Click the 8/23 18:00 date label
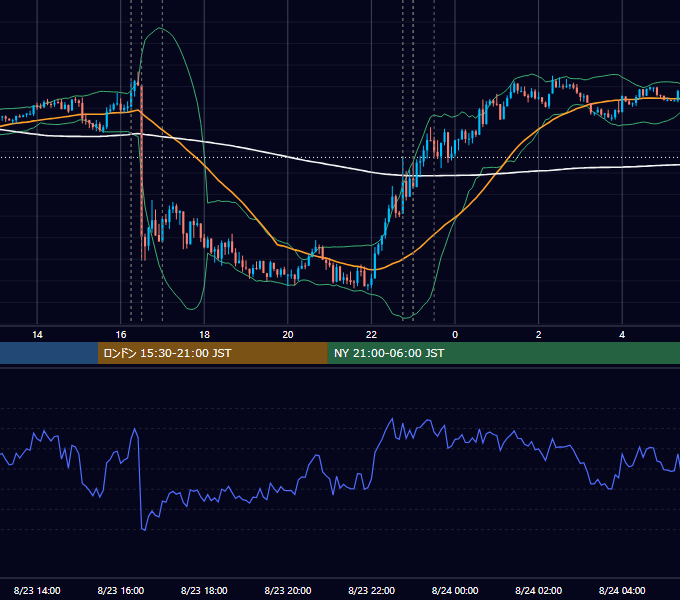The image size is (680, 600). (204, 590)
